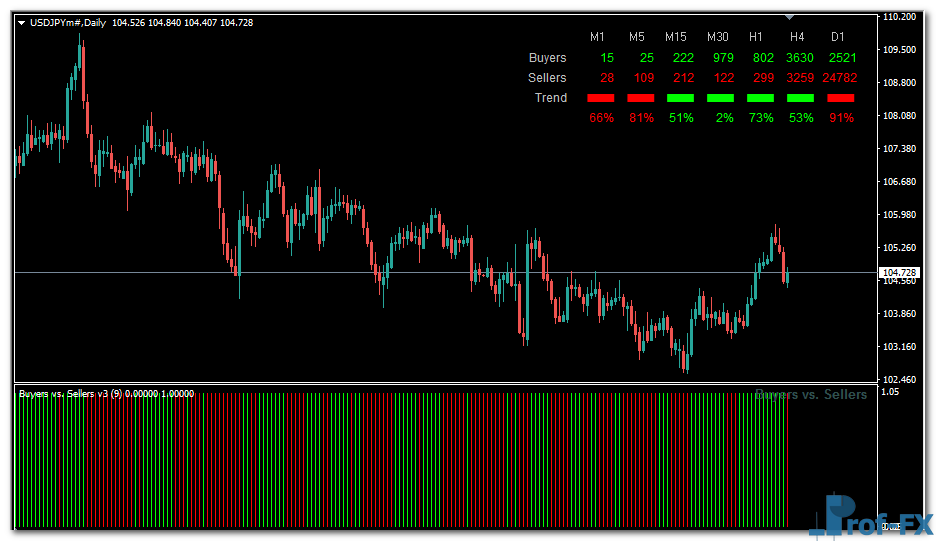Click the red M1 trend bar
Screen dimensions: 936x541
click(x=601, y=98)
